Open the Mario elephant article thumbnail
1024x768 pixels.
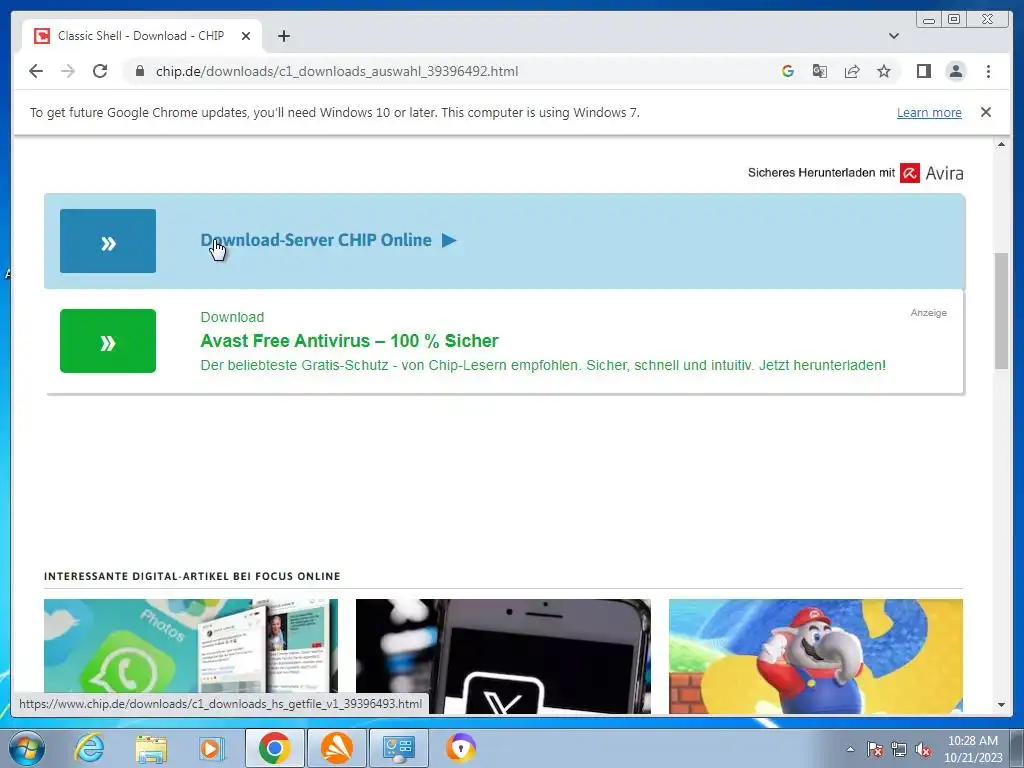[x=816, y=656]
